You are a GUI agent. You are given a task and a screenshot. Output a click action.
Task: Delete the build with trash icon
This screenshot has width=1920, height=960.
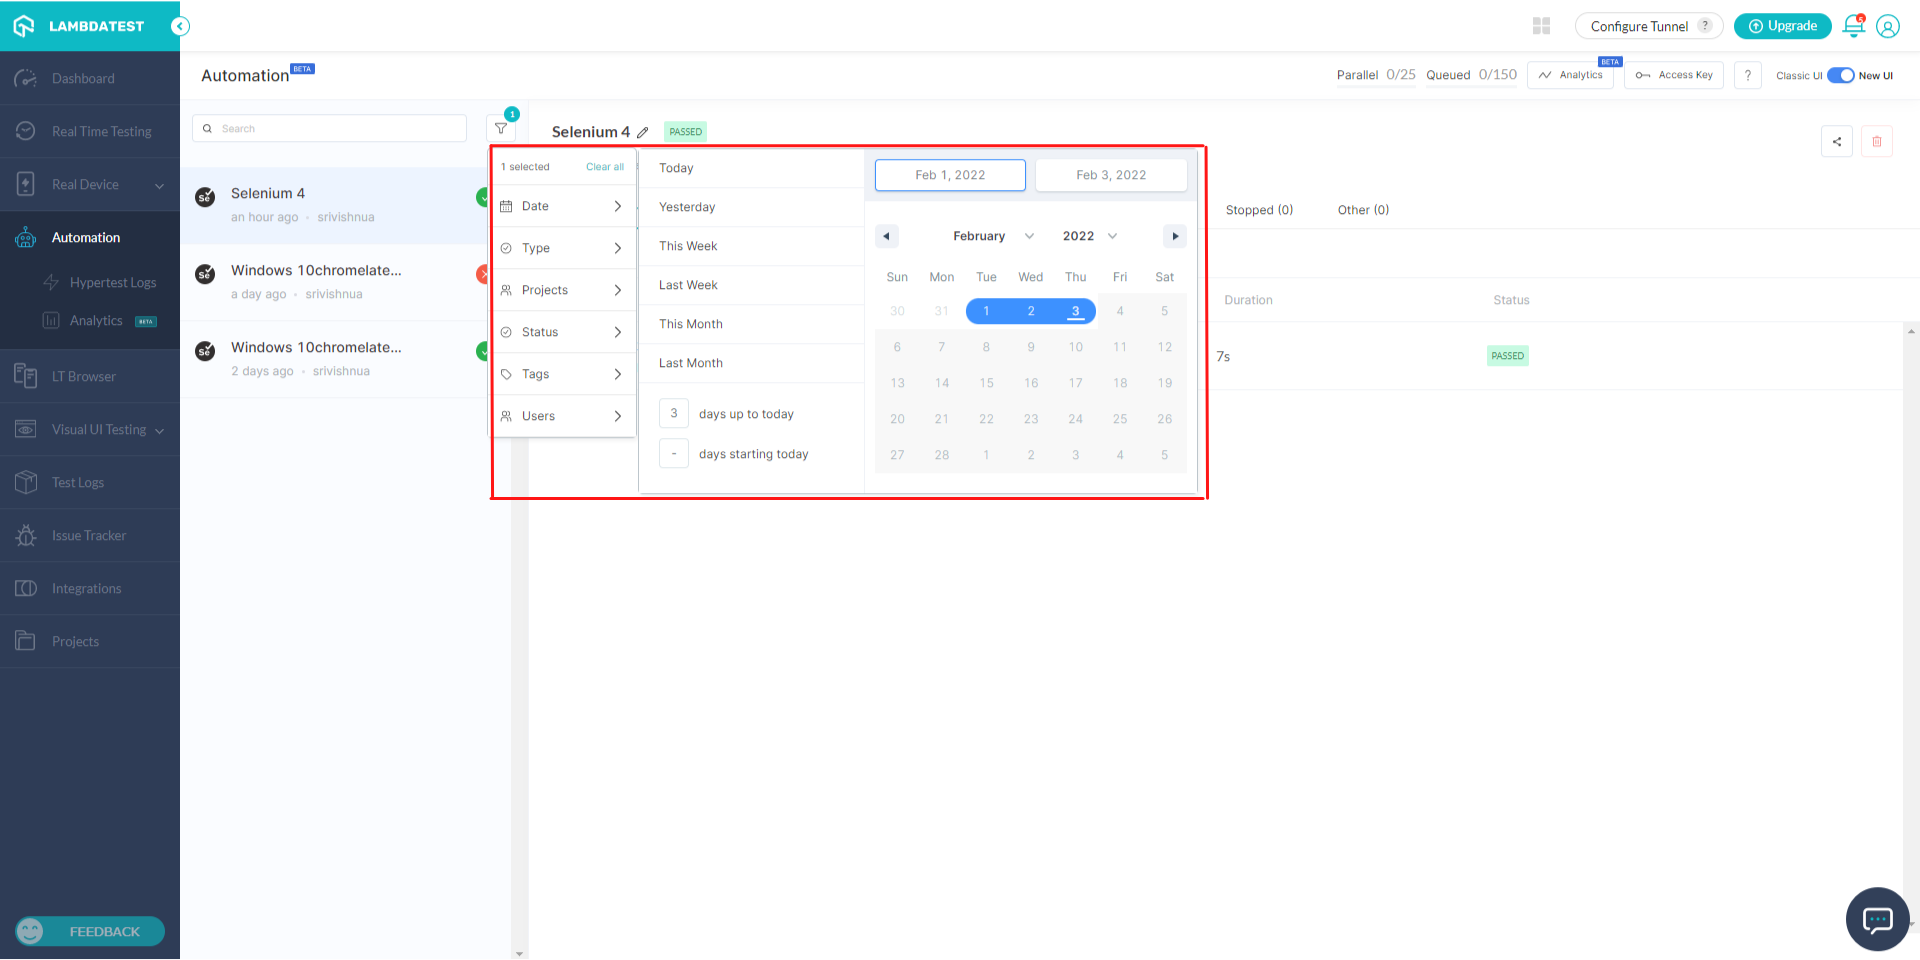click(1877, 142)
